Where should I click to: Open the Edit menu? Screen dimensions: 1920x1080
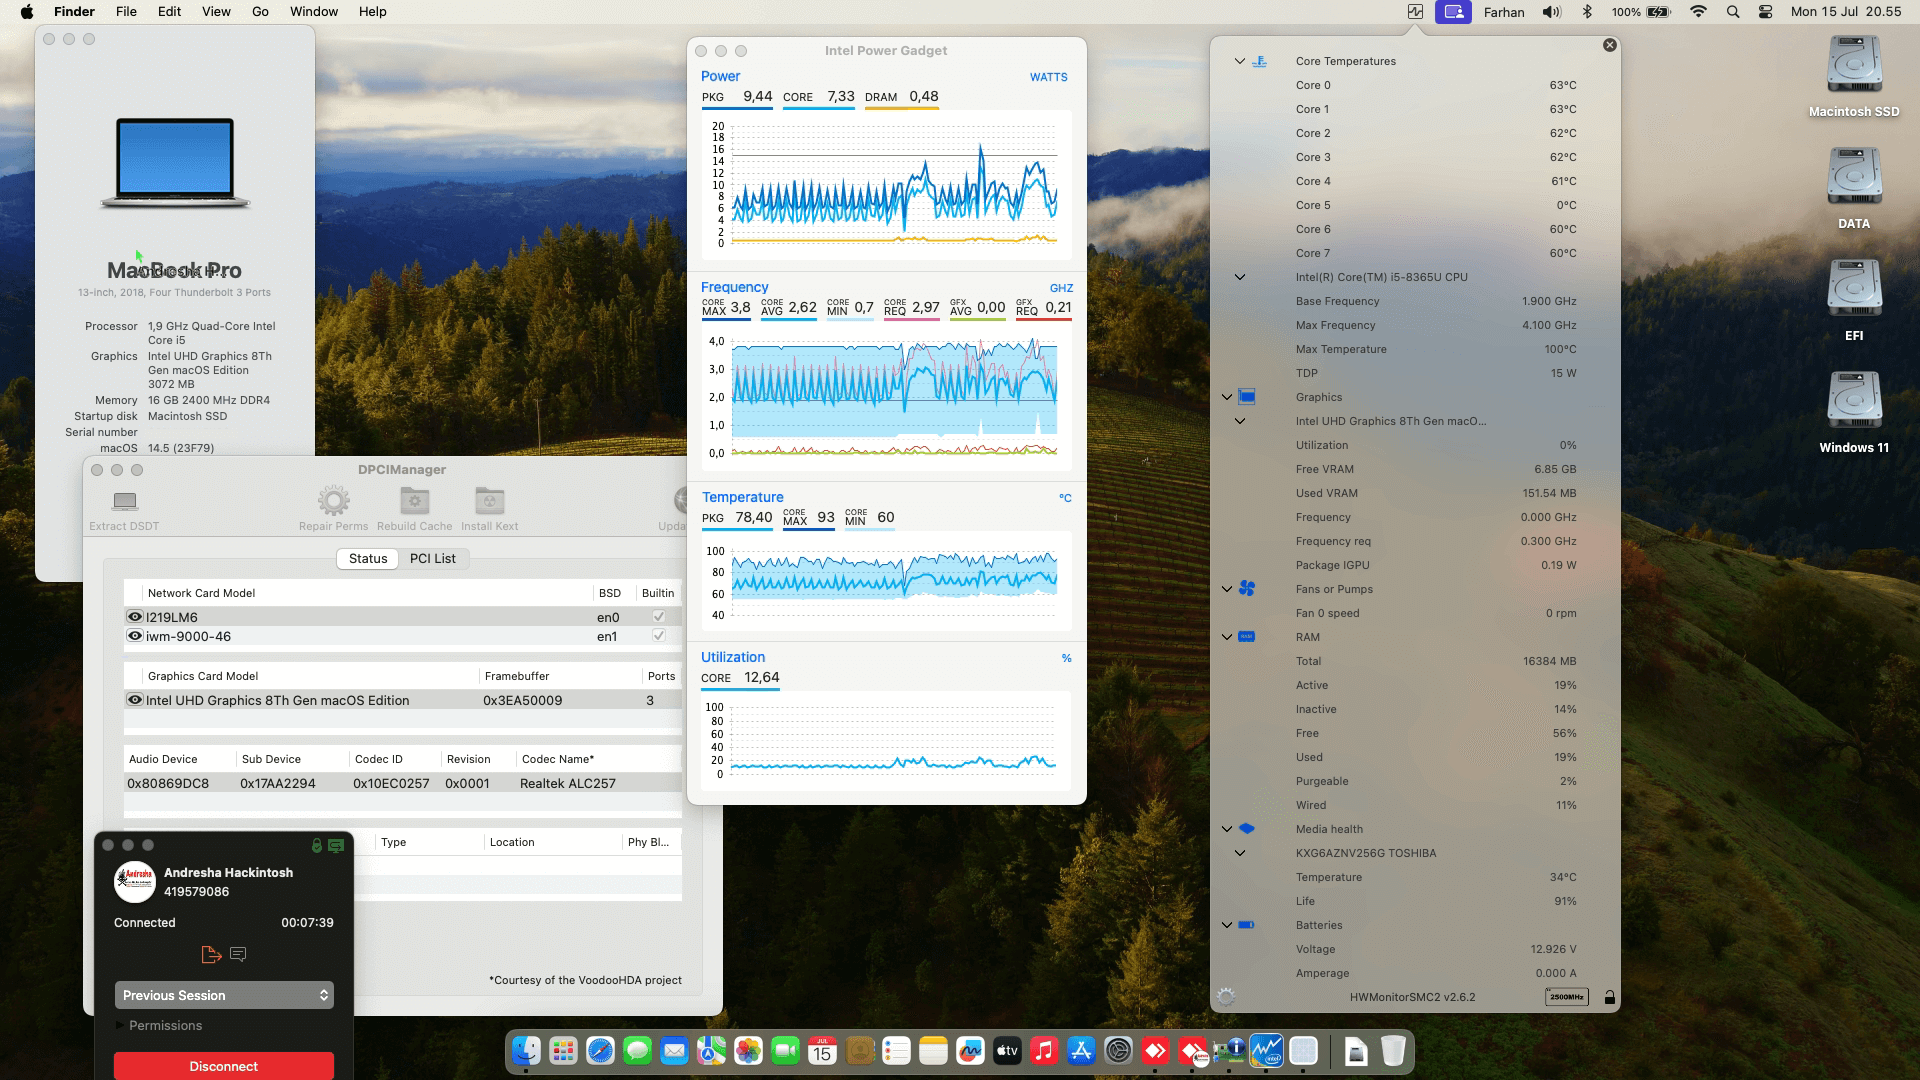pyautogui.click(x=169, y=12)
